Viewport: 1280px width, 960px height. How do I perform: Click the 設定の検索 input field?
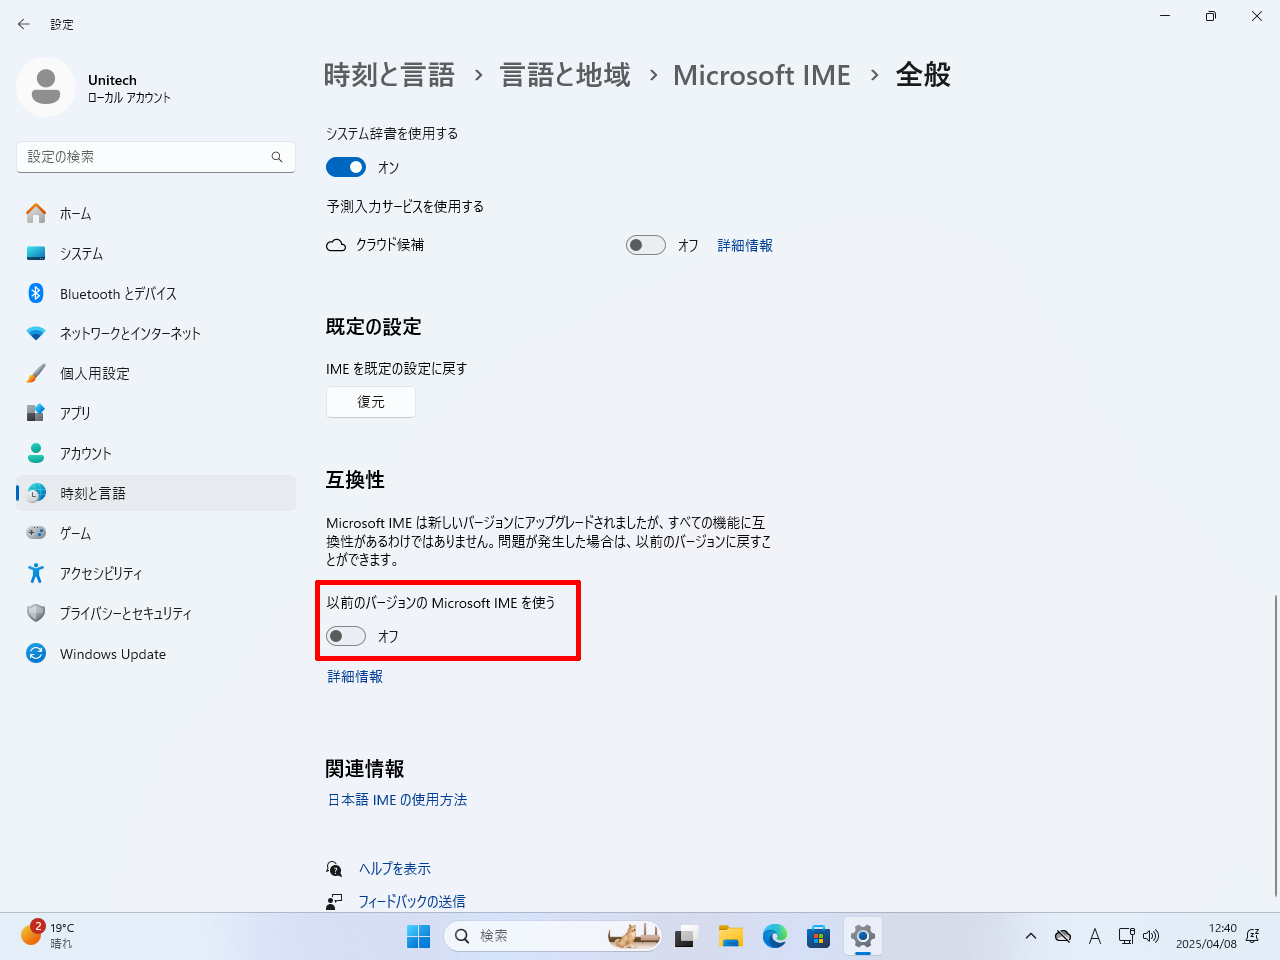(156, 157)
